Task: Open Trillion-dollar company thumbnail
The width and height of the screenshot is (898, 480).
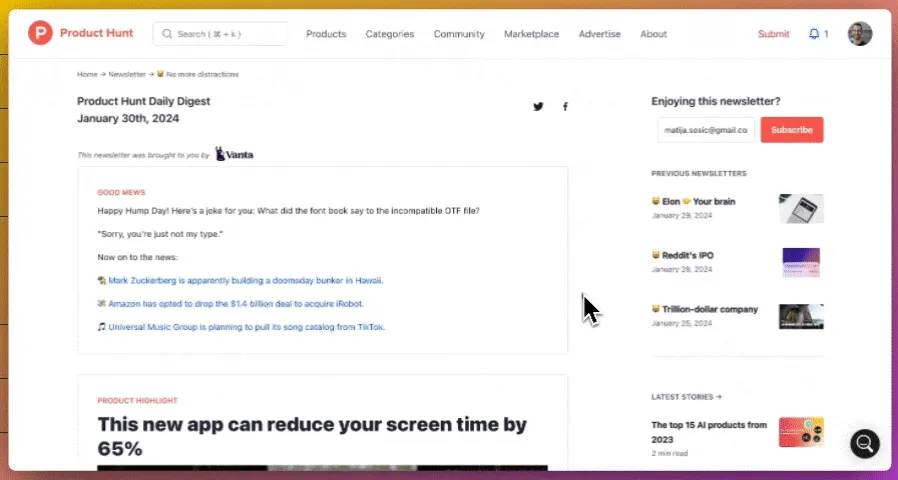Action: pyautogui.click(x=801, y=316)
